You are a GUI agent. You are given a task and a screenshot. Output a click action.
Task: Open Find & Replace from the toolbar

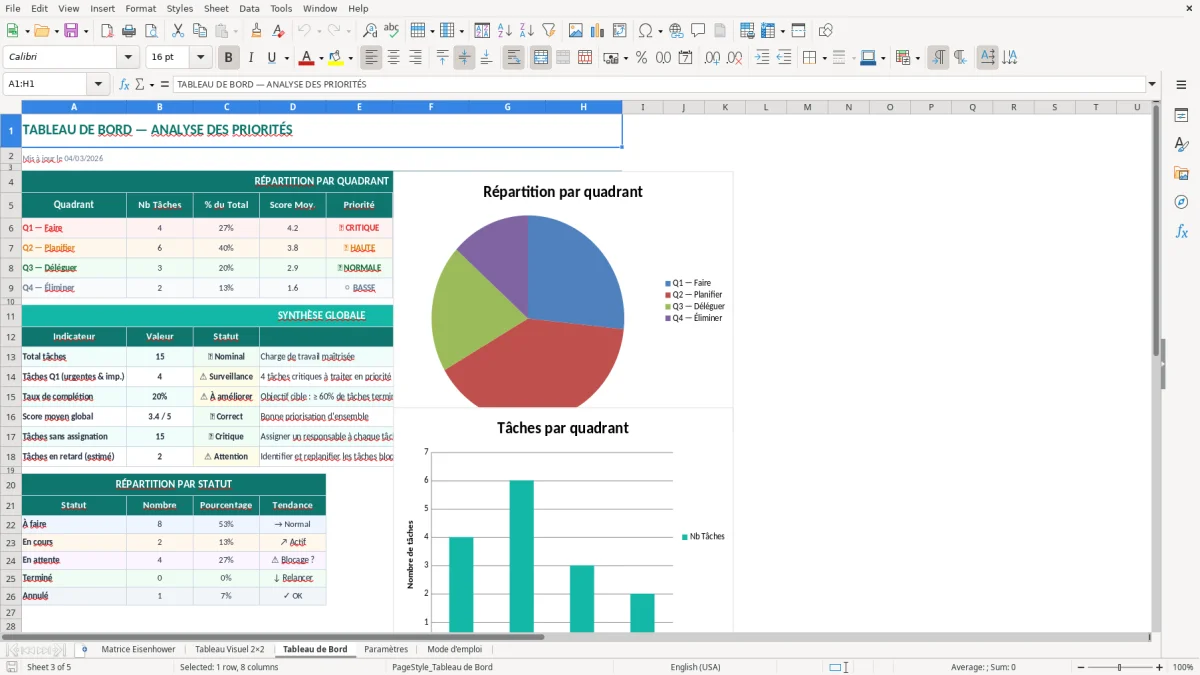370,30
